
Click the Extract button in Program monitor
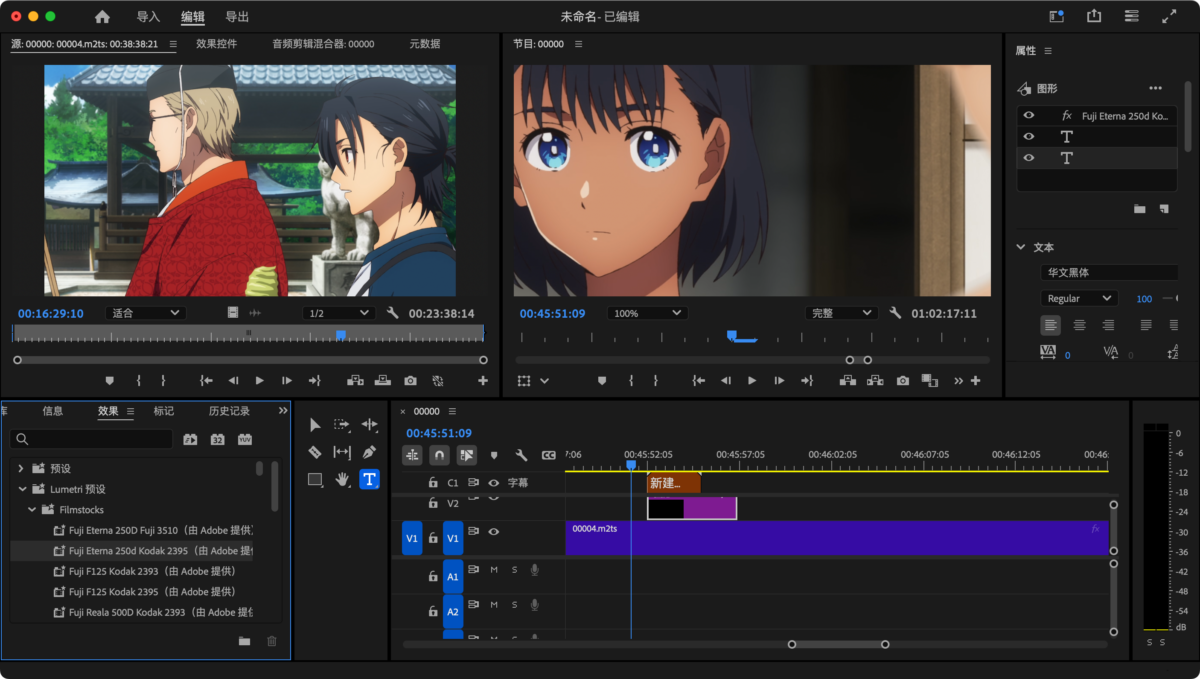pyautogui.click(x=875, y=381)
